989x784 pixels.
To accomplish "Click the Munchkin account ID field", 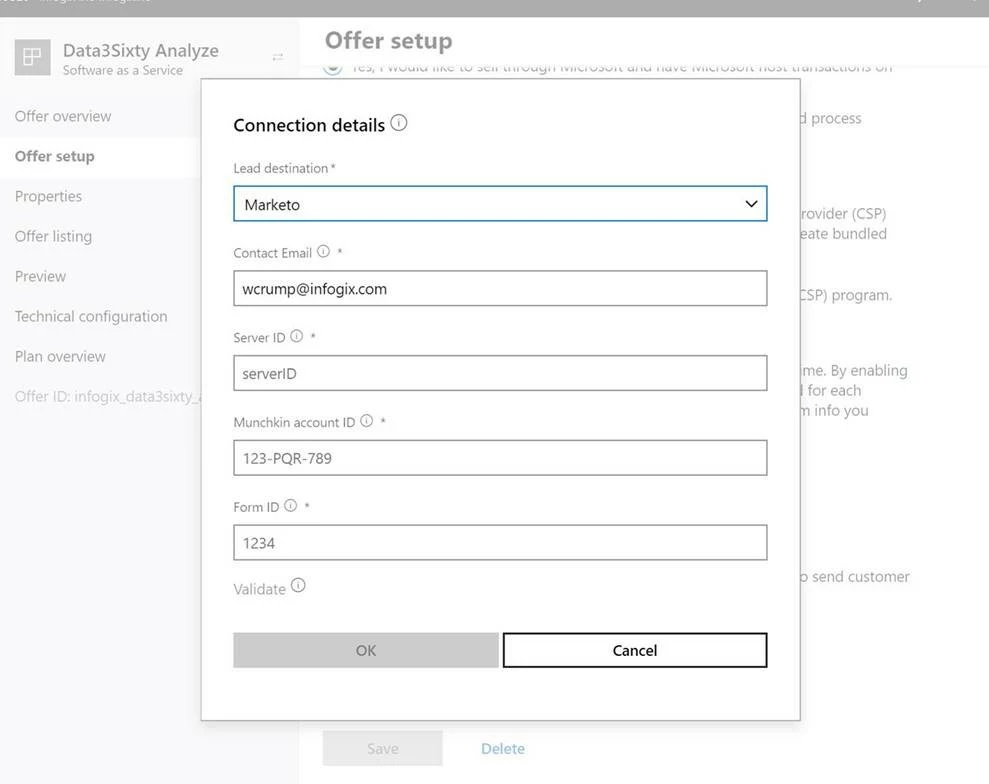I will [x=500, y=458].
